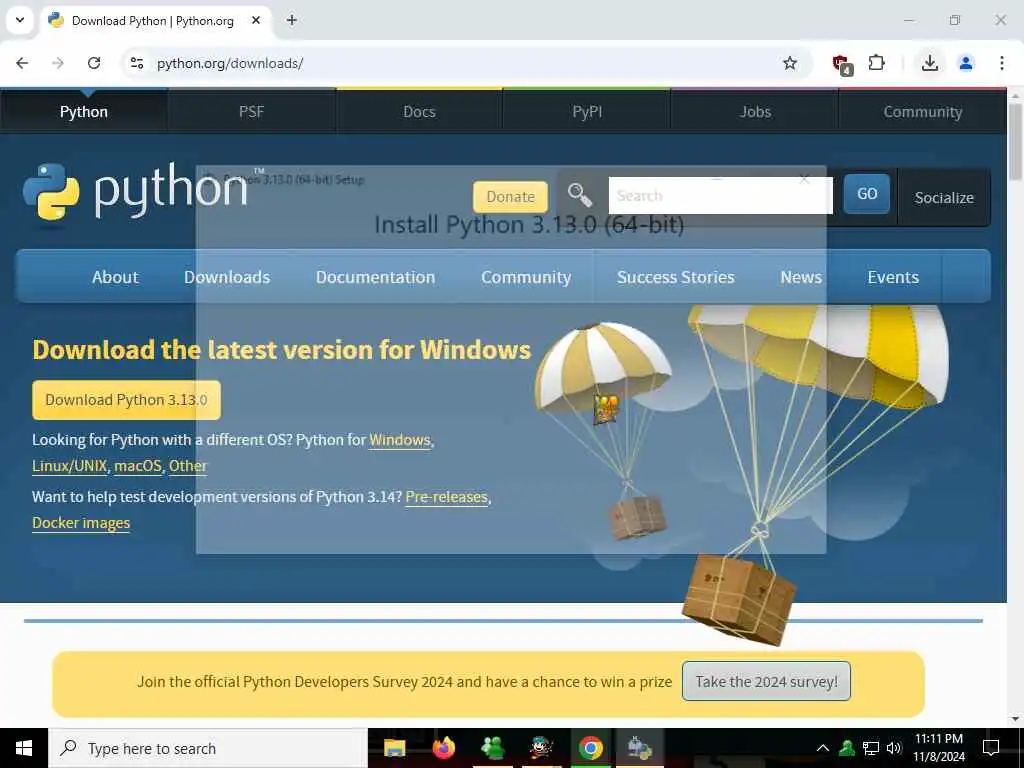Click the browser back arrow
Viewport: 1024px width, 768px height.
click(22, 63)
